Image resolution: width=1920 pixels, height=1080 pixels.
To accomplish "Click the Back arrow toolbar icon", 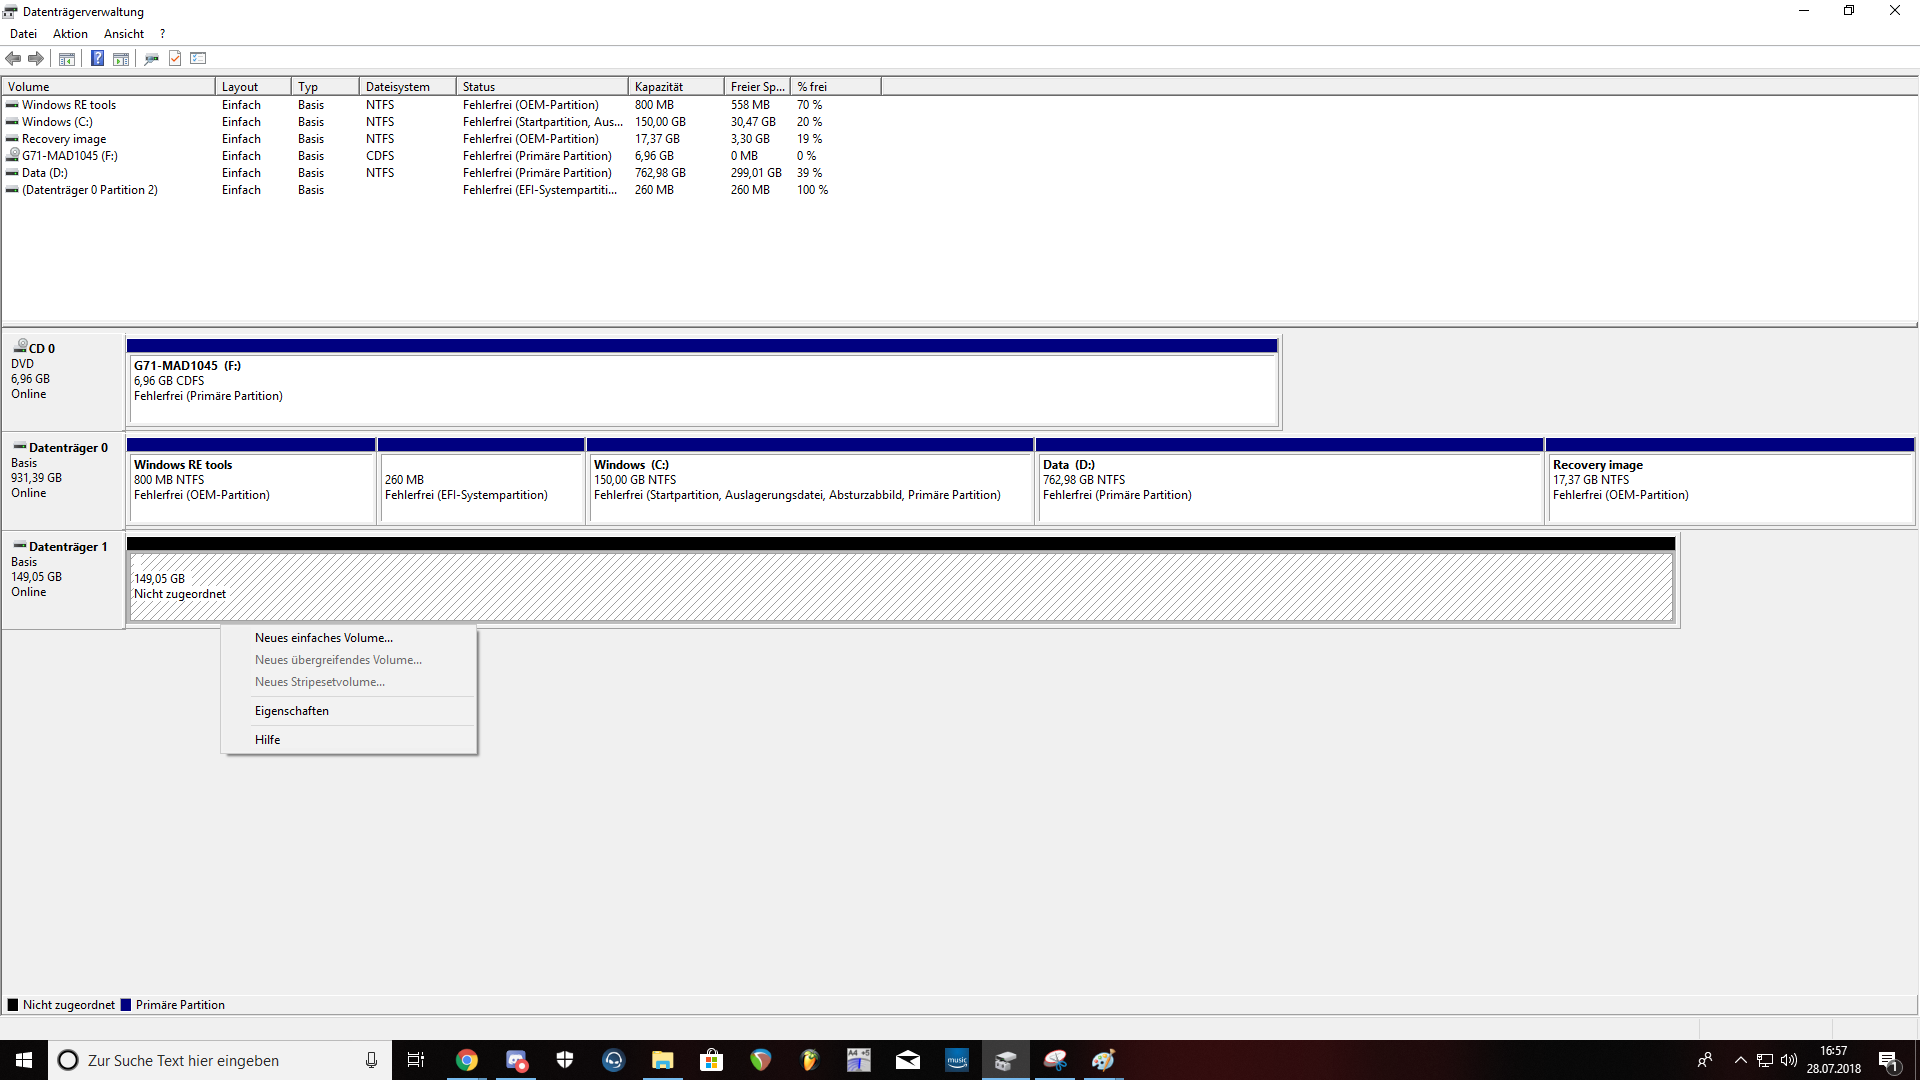I will pyautogui.click(x=13, y=58).
